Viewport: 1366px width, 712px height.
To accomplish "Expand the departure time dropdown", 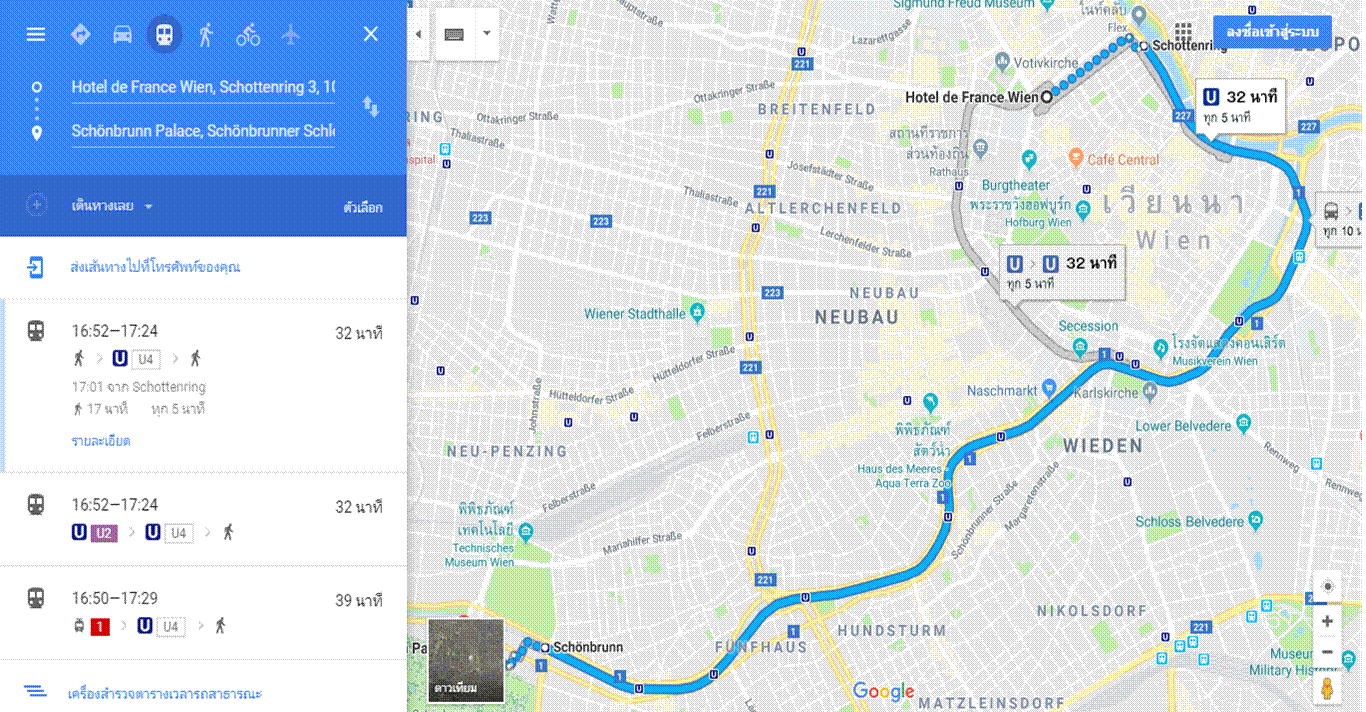I will click(x=112, y=206).
